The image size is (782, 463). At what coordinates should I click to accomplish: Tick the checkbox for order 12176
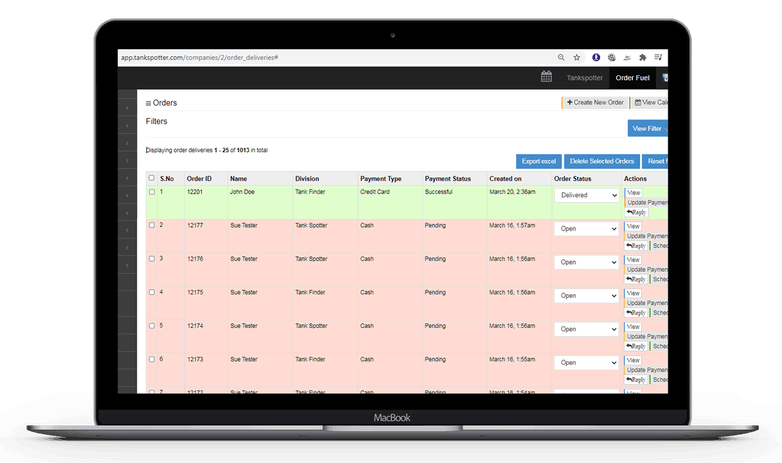pos(152,258)
